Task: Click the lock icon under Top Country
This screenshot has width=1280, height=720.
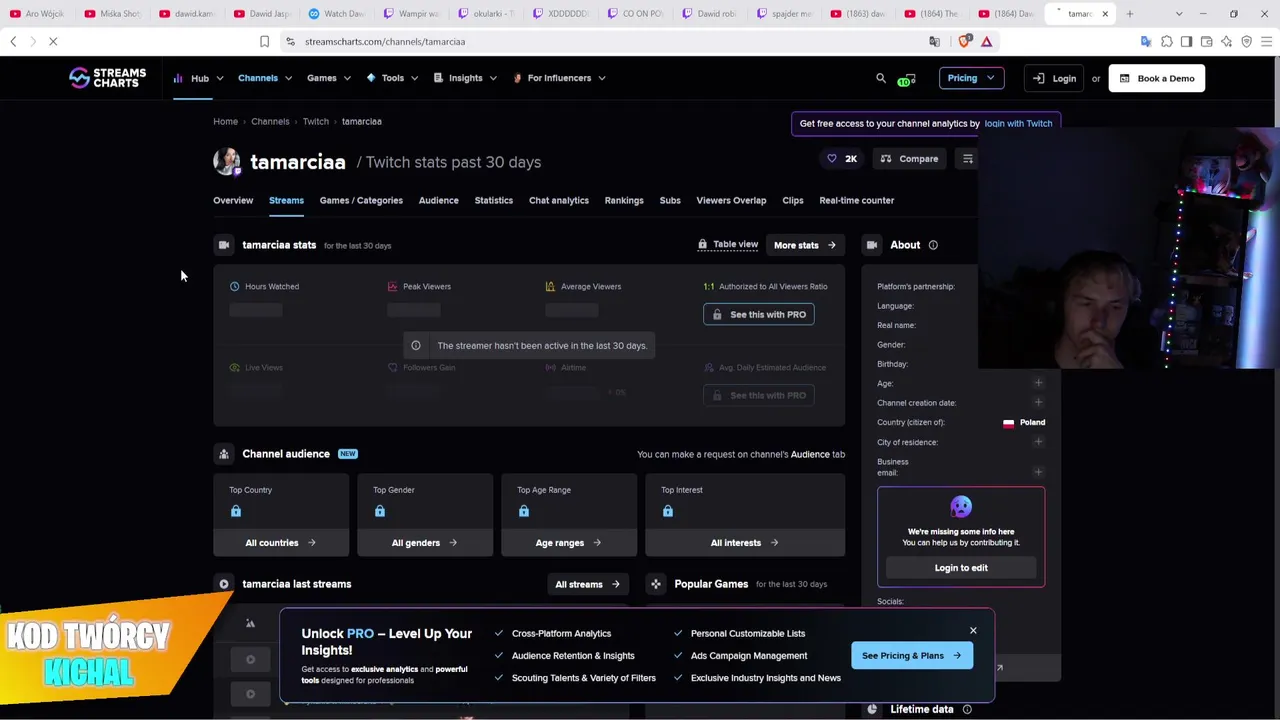Action: [x=236, y=511]
